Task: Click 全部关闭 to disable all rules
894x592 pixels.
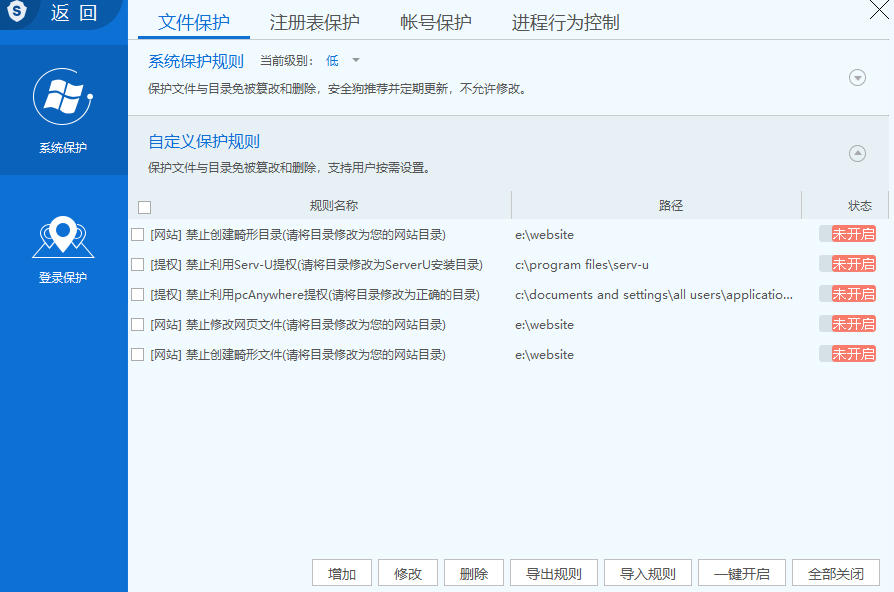Action: click(835, 572)
